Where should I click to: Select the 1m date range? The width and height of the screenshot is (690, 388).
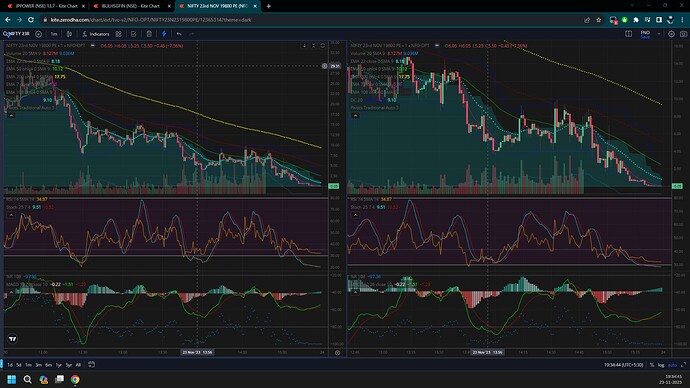[x=28, y=365]
